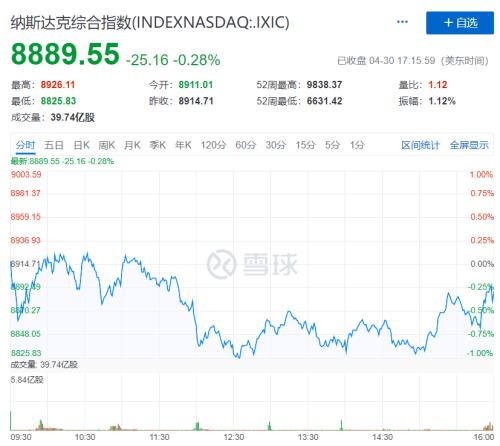Select the 分时 chart tab
500x446 pixels.
click(25, 145)
